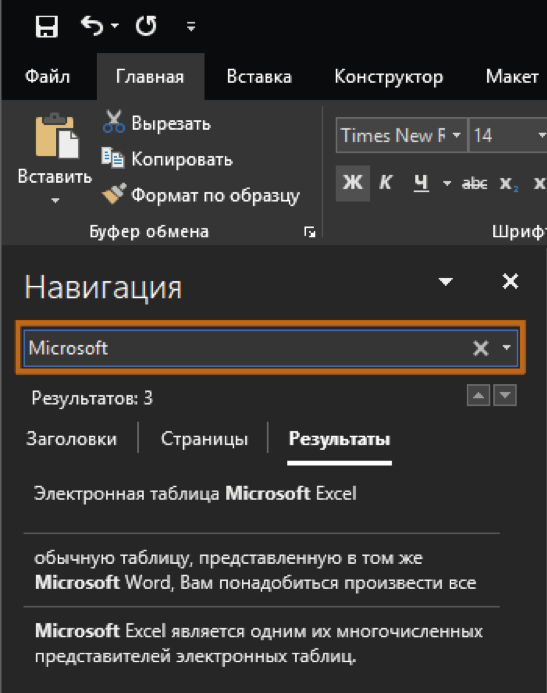Click the Save floppy disk icon
547x693 pixels.
(47, 26)
